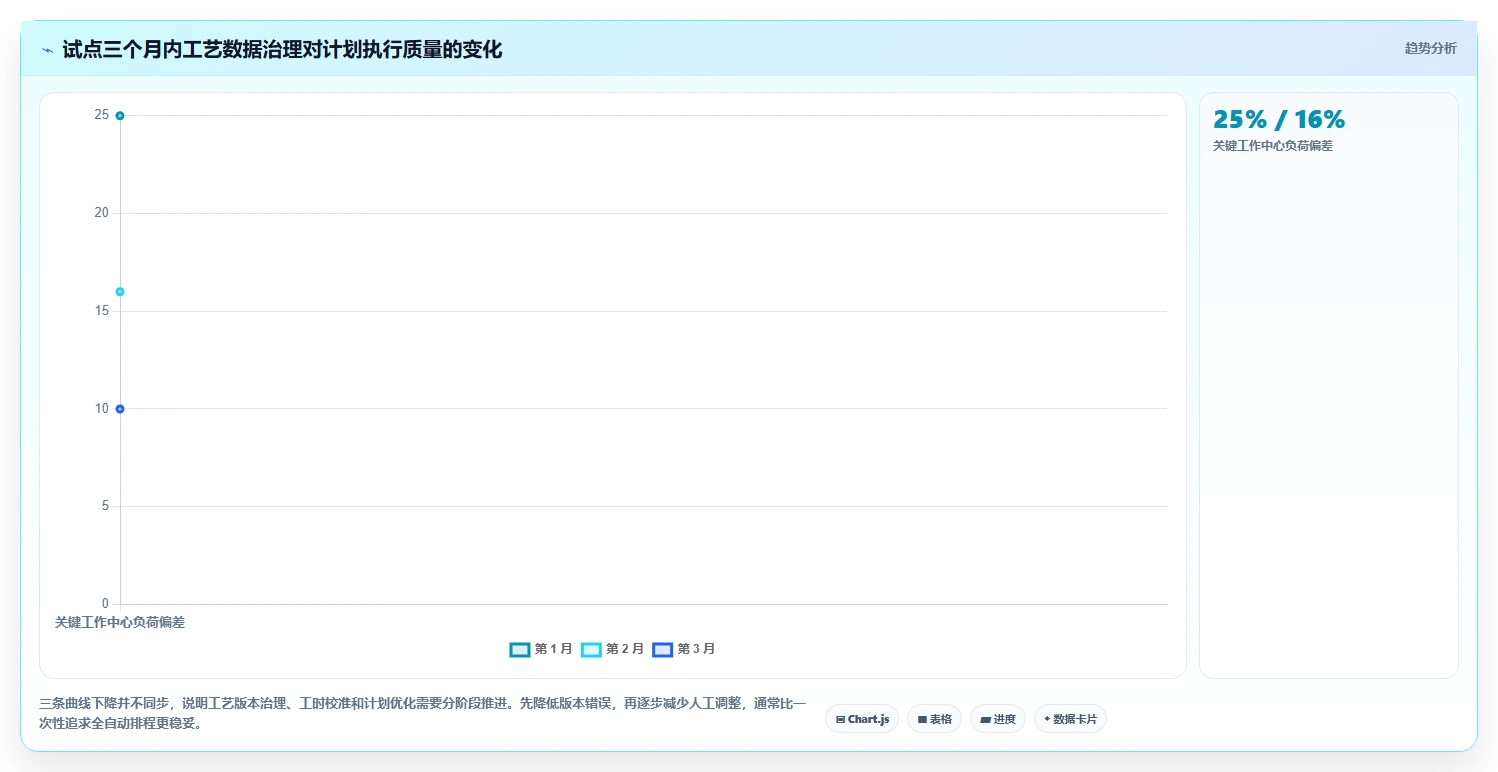Viewport: 1498px width, 772px height.
Task: Click the data point at value 25
Action: [120, 116]
